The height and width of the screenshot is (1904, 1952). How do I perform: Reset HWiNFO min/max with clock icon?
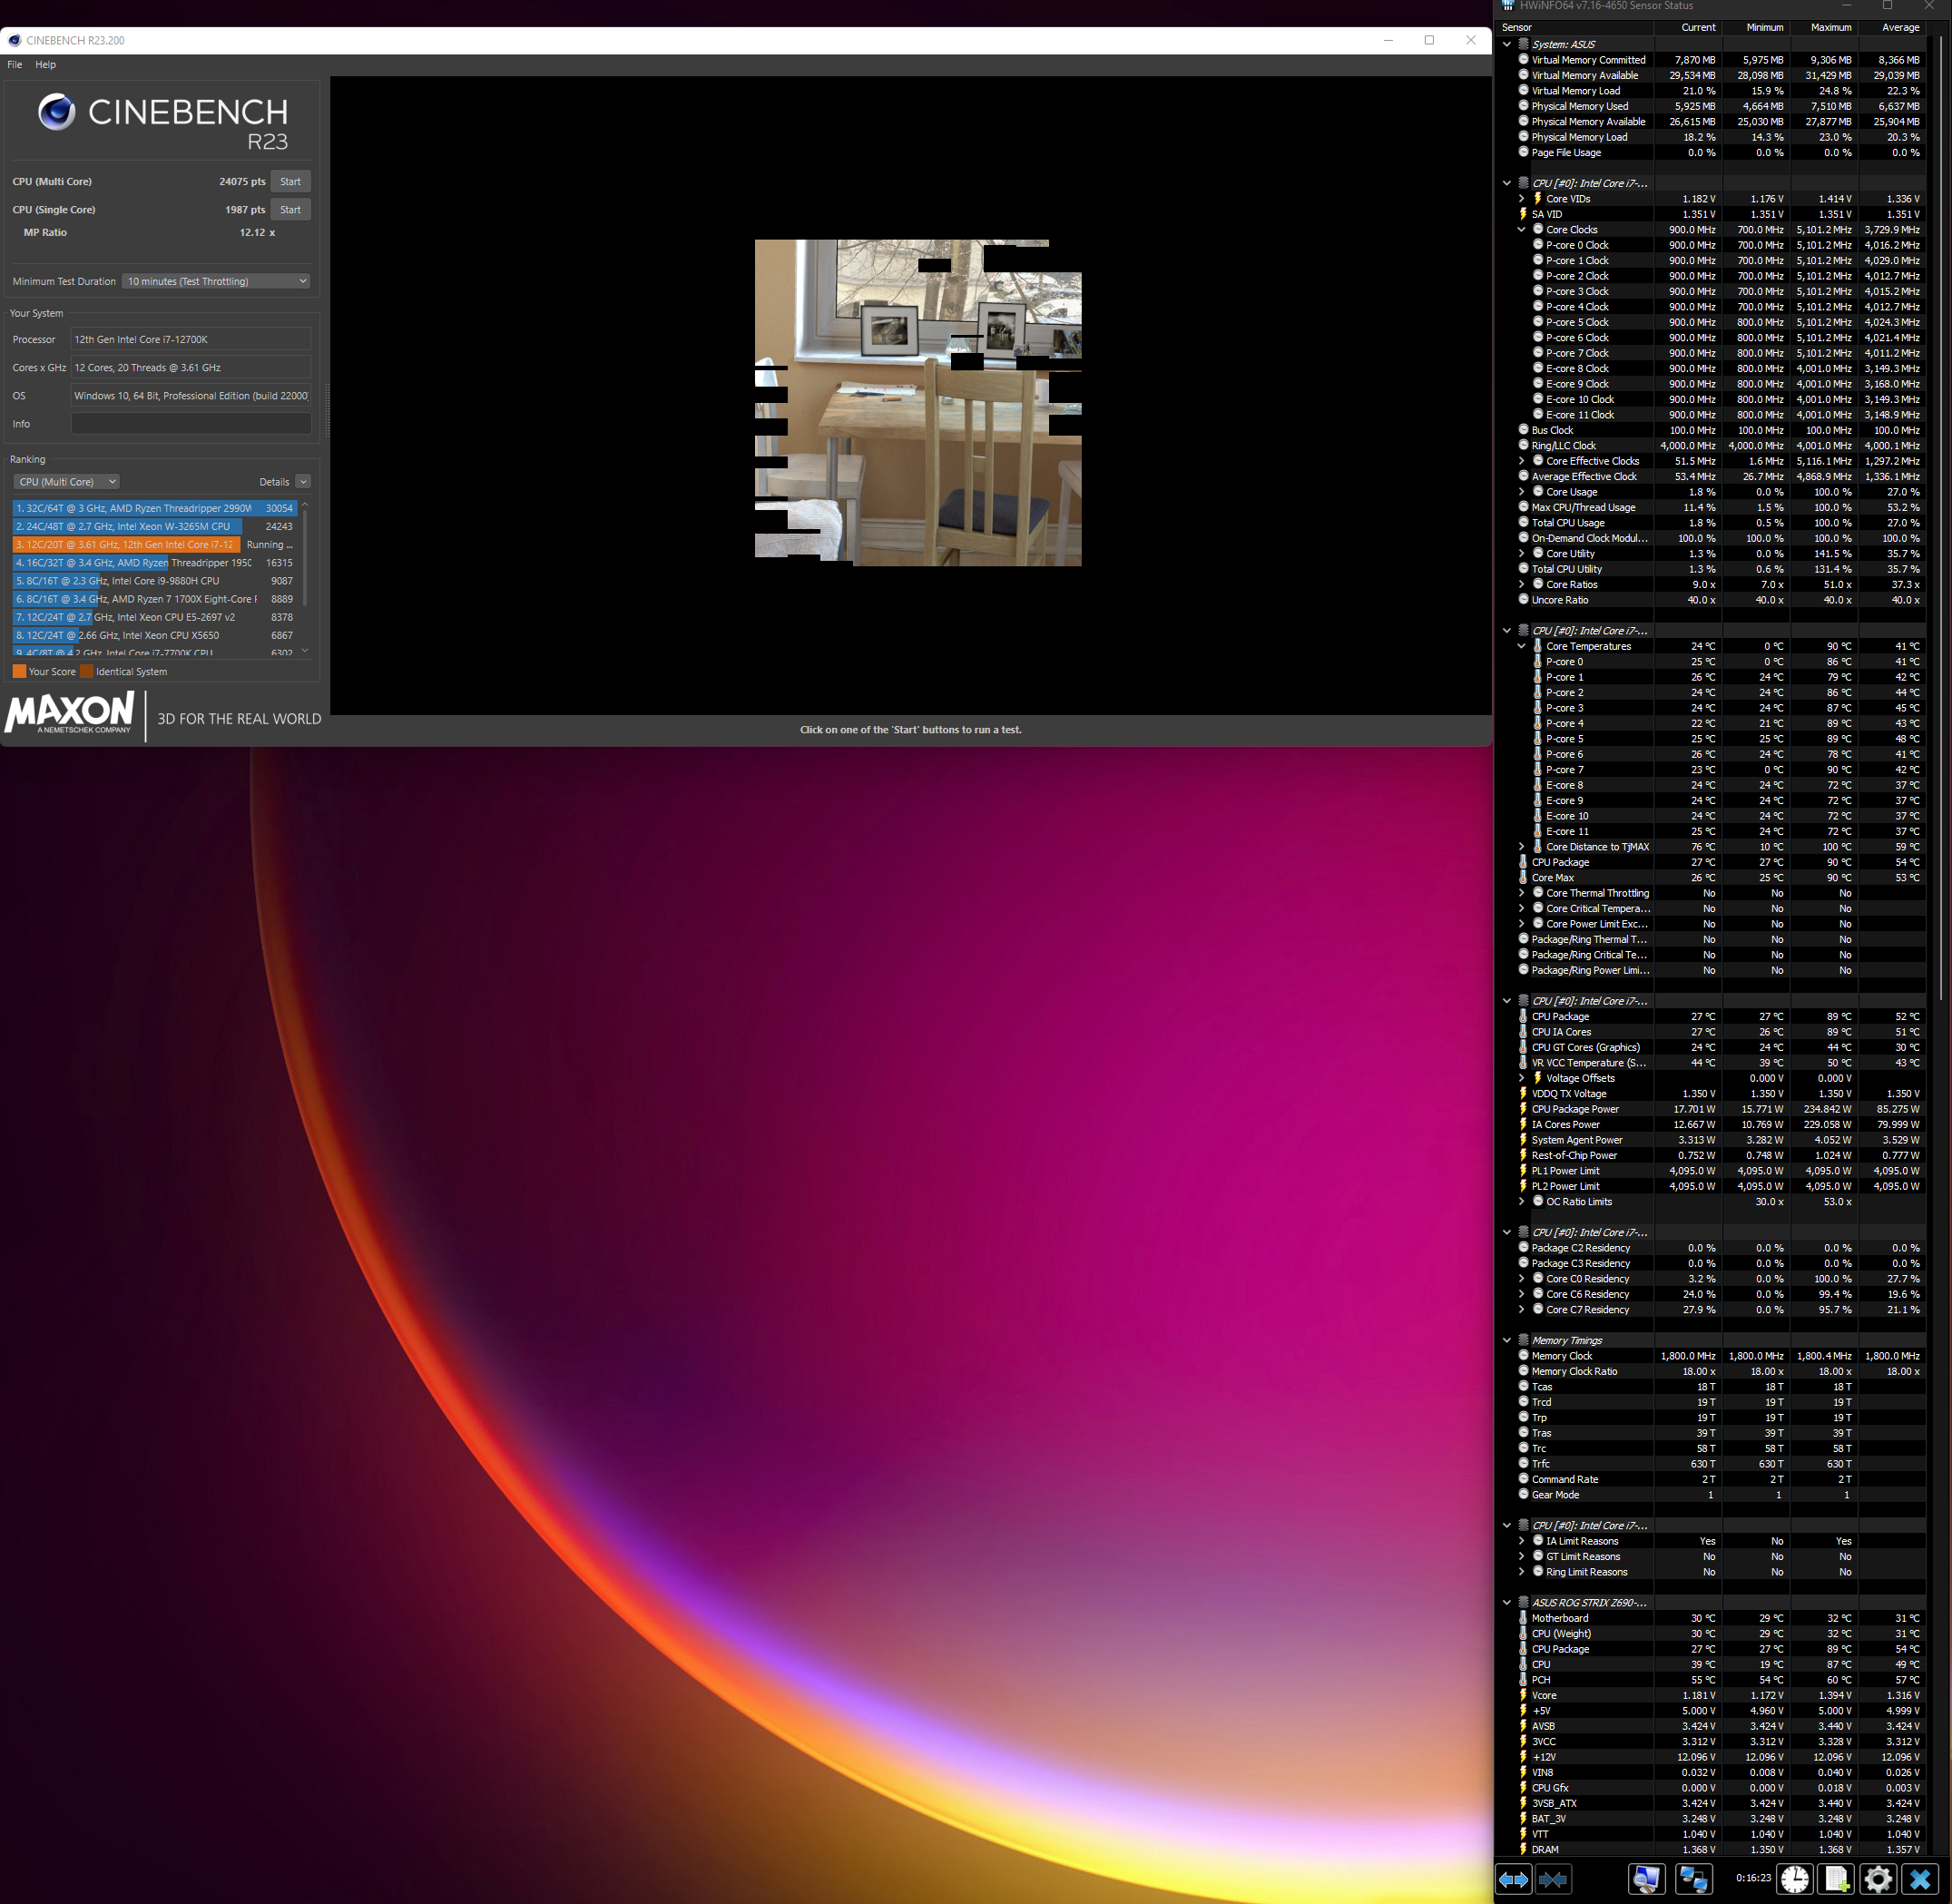(1795, 1880)
